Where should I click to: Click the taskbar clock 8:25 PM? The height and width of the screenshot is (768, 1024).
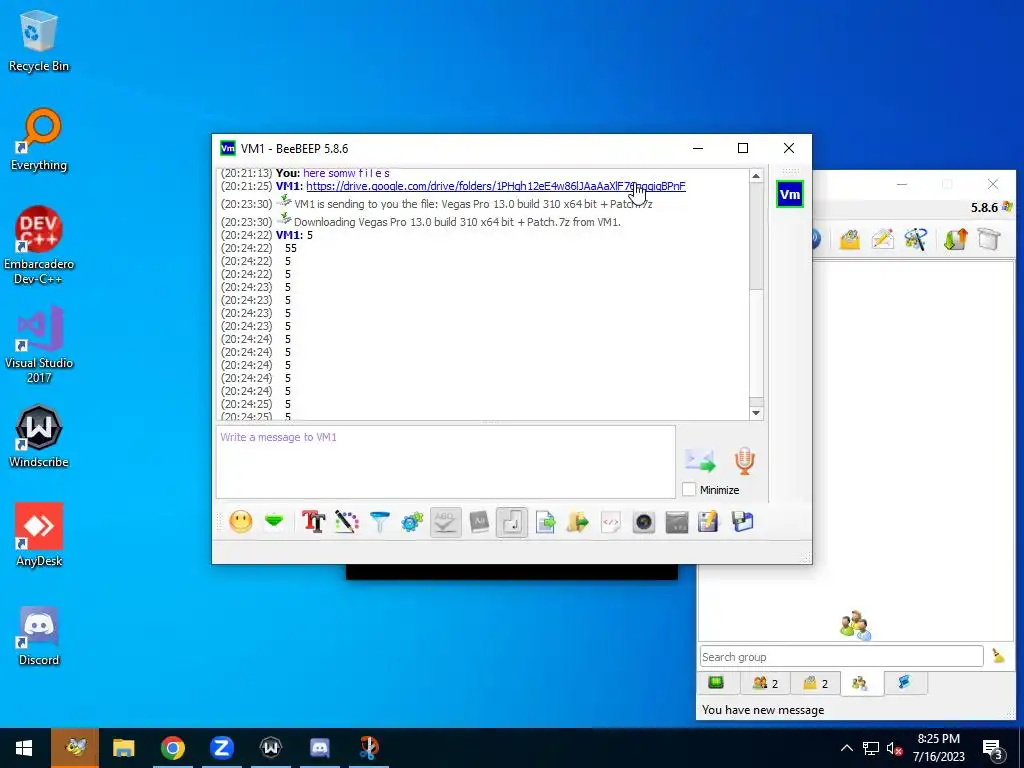(x=938, y=739)
